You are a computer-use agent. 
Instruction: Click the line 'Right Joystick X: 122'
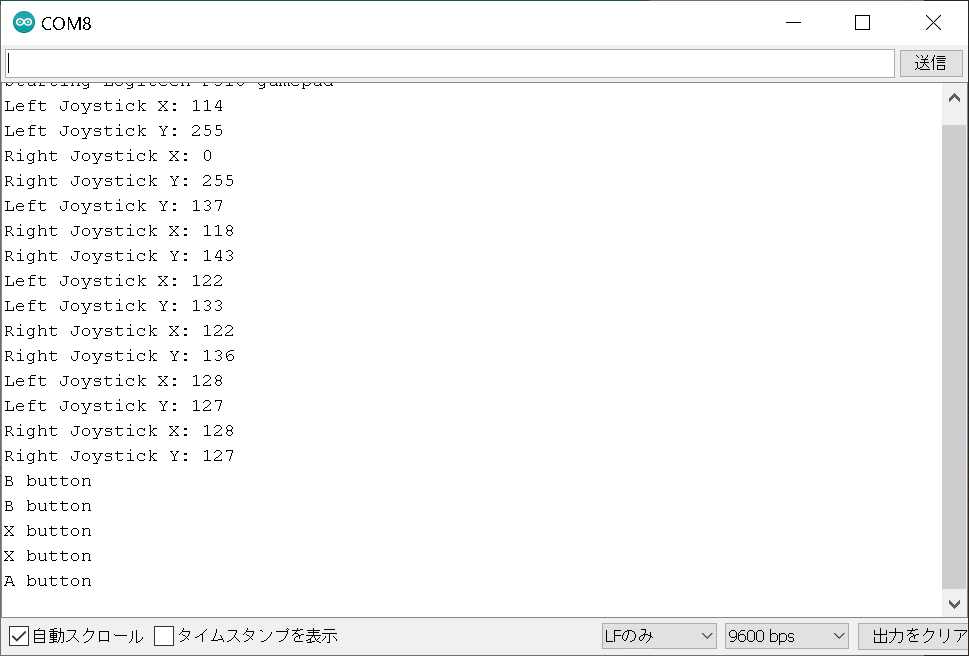click(119, 331)
